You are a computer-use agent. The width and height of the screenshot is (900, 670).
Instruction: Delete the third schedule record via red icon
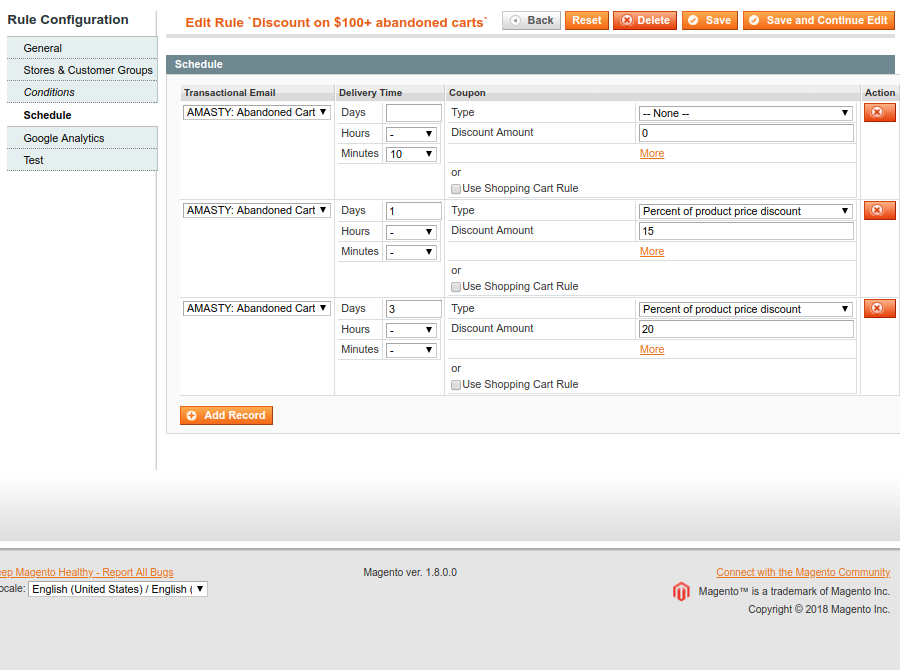click(879, 309)
